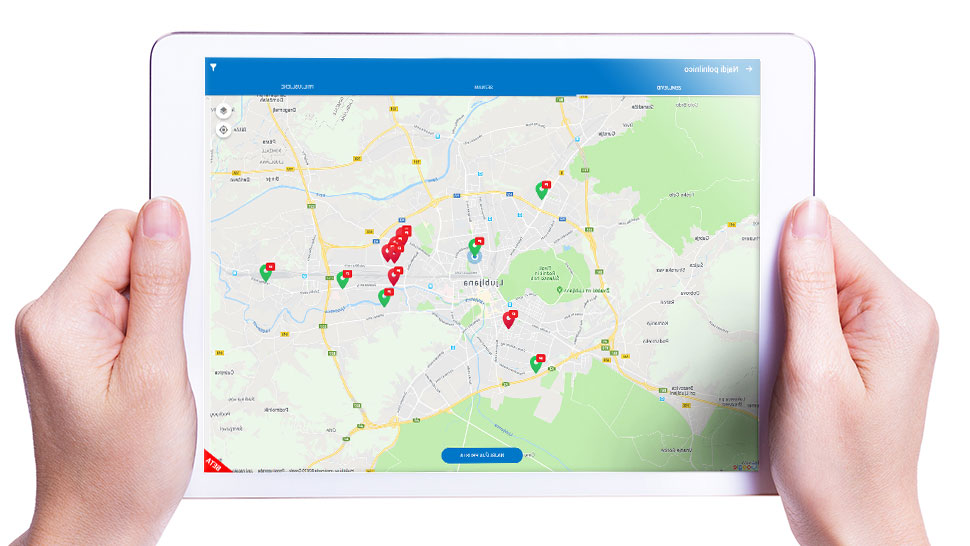
Task: Tap the topmost pin in the red cluster
Action: click(402, 235)
